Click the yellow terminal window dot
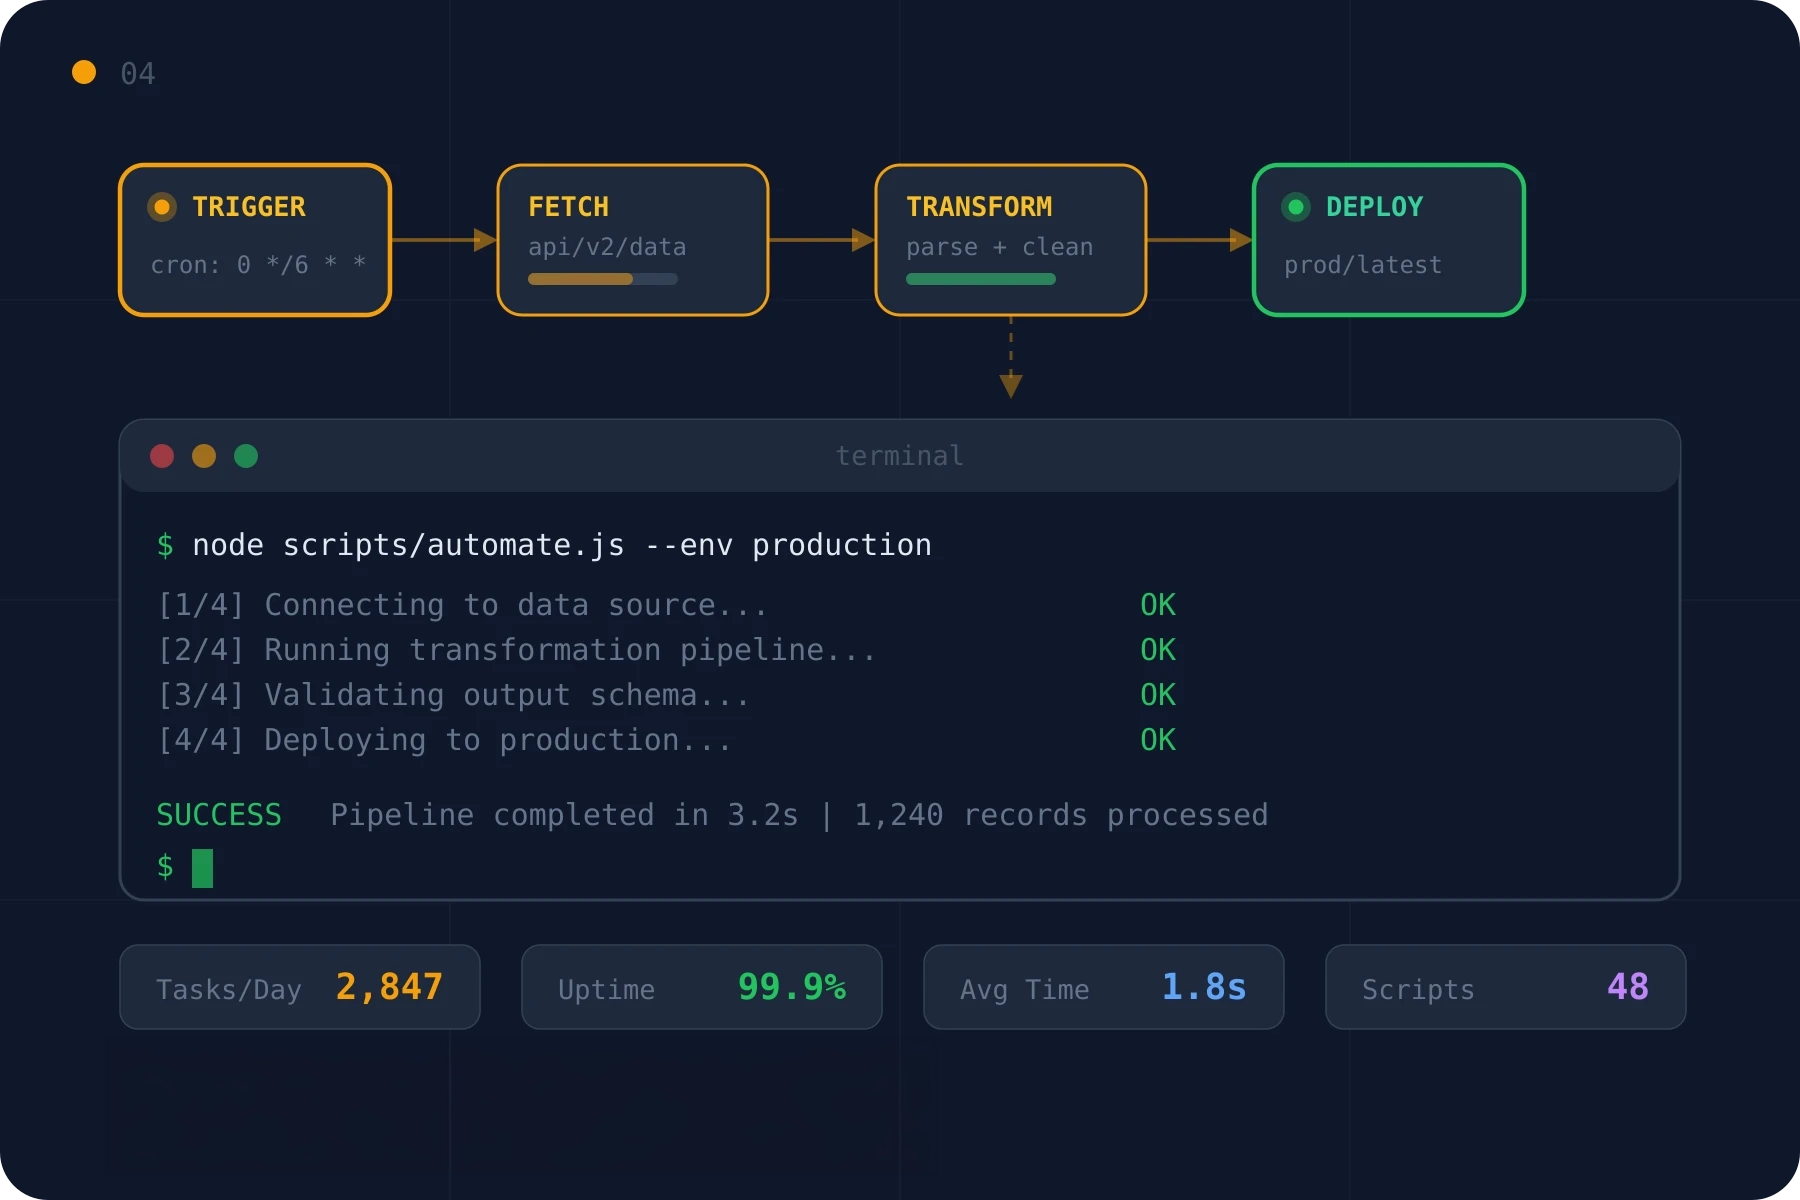Image resolution: width=1800 pixels, height=1200 pixels. coord(204,456)
